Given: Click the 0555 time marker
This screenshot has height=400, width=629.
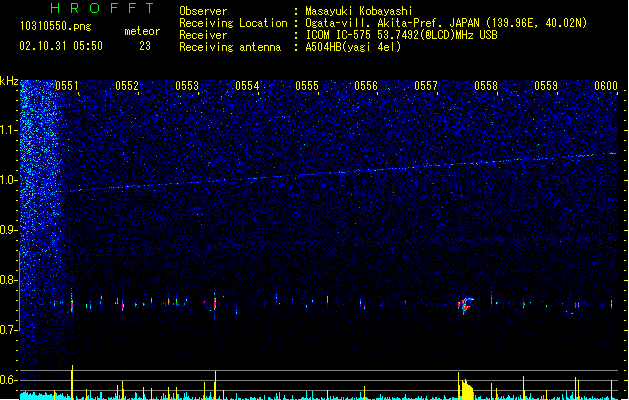Looking at the screenshot, I should tap(307, 86).
